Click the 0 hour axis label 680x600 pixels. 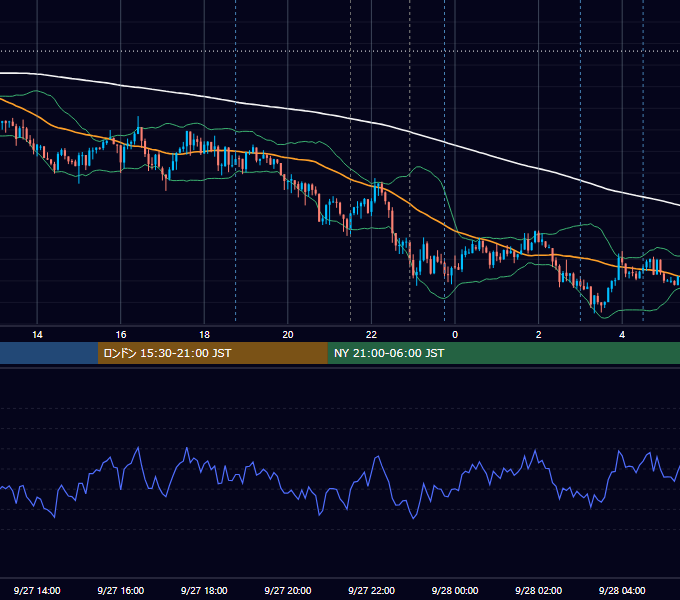(x=455, y=335)
